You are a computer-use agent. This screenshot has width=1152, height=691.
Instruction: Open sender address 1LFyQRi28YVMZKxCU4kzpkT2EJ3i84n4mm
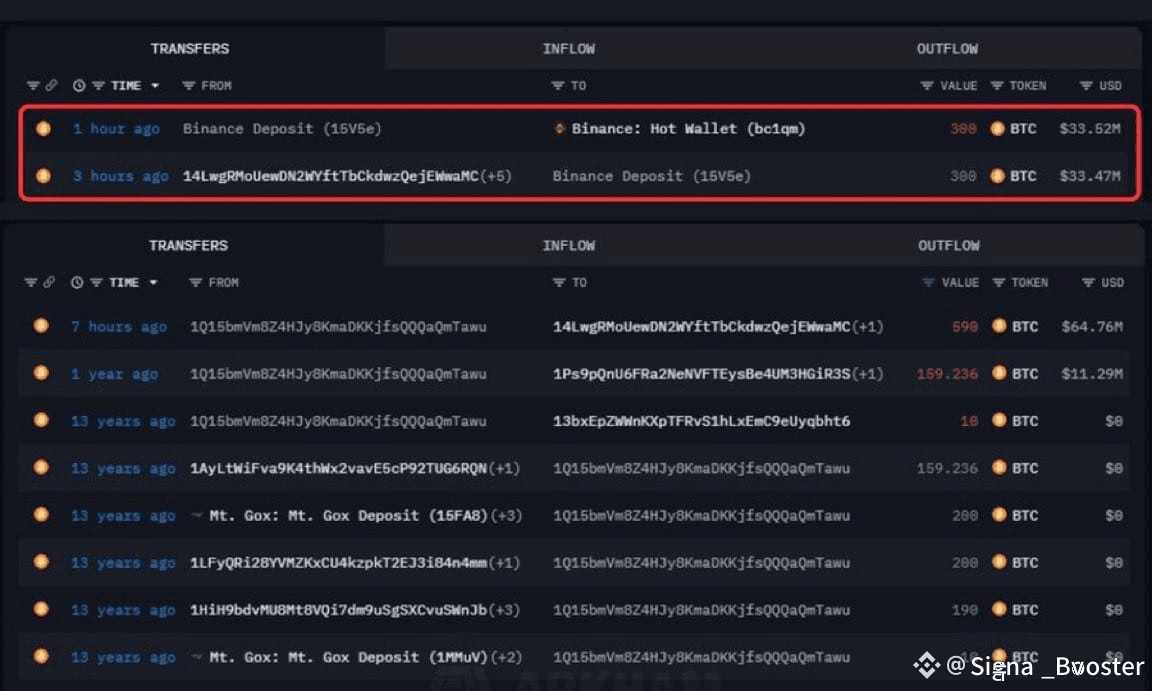point(339,562)
